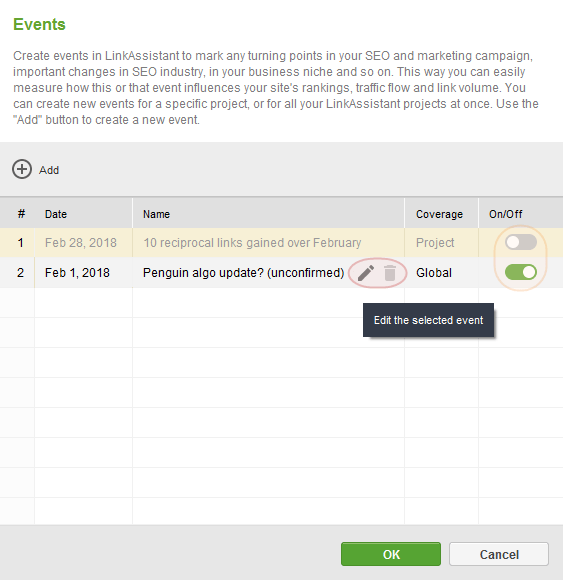Viewport: 563px width, 580px height.
Task: Sort events by Name column header
Action: [268, 214]
